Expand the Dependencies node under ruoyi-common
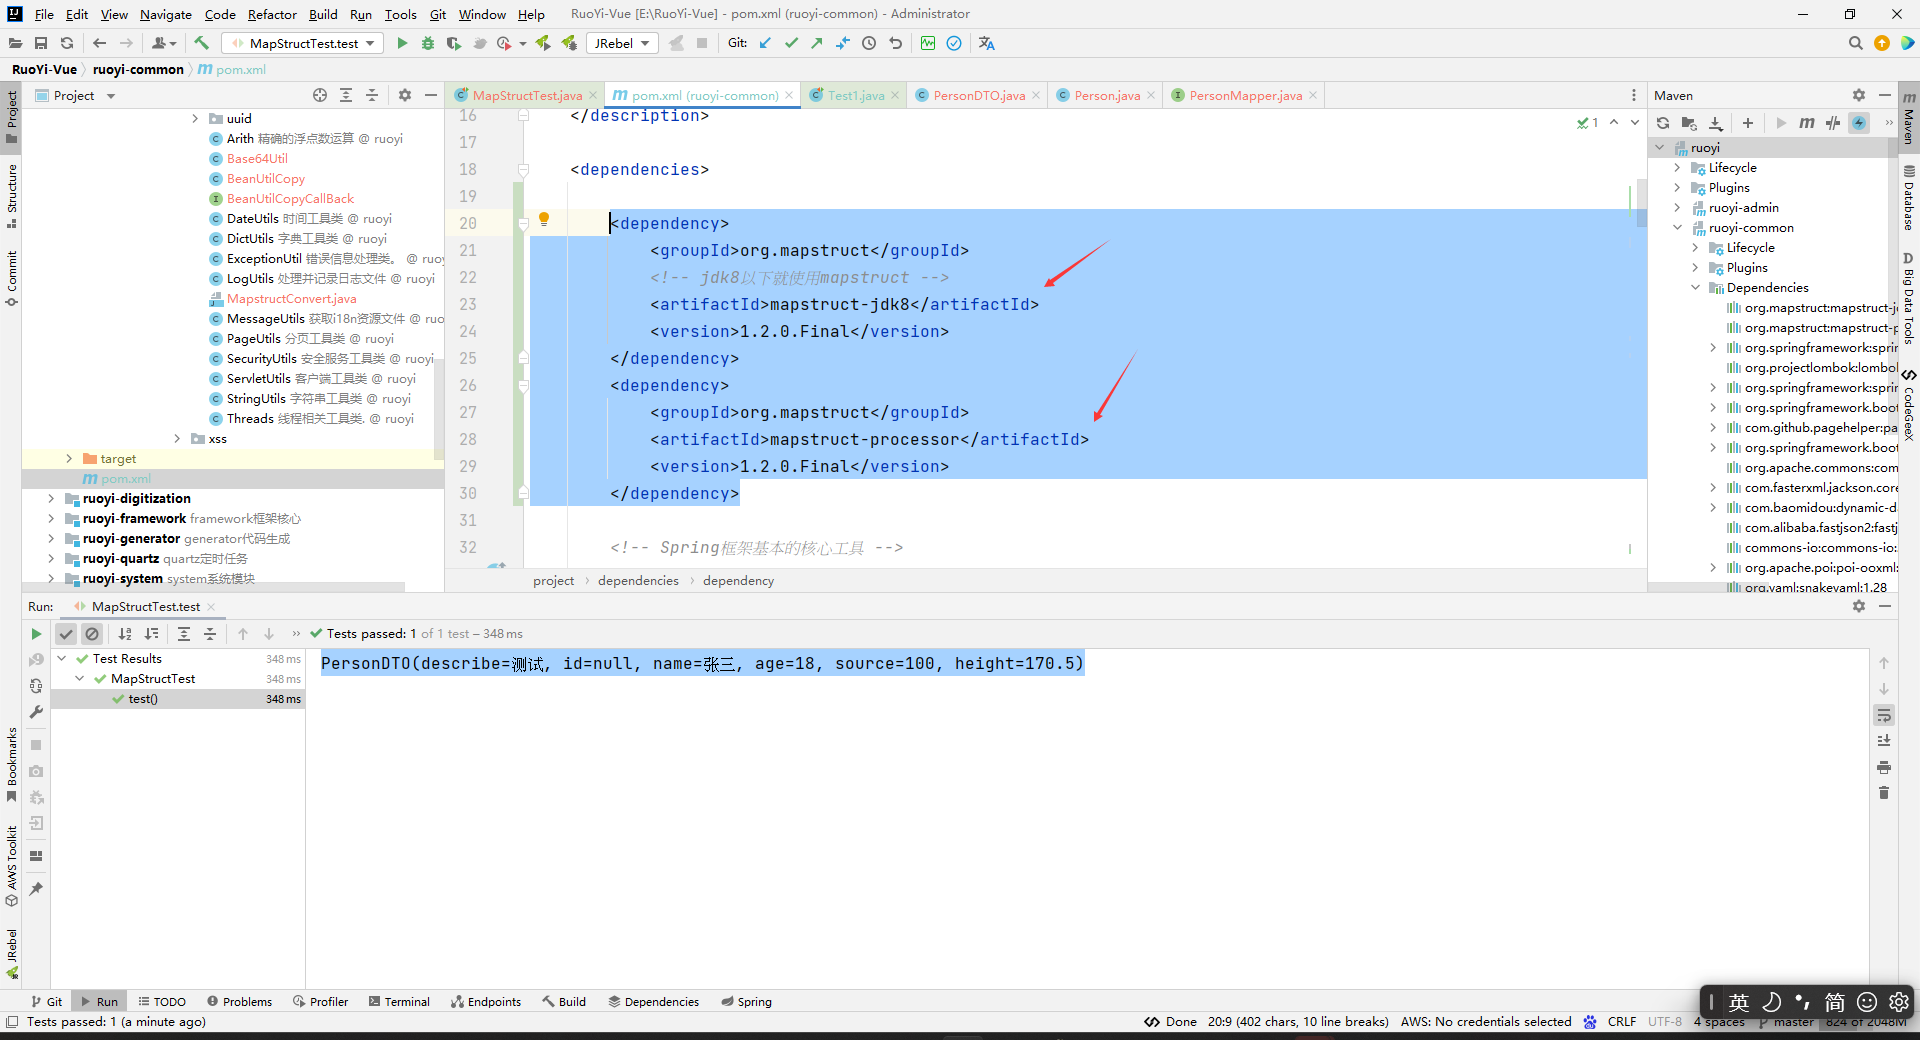The width and height of the screenshot is (1920, 1040). click(1694, 287)
